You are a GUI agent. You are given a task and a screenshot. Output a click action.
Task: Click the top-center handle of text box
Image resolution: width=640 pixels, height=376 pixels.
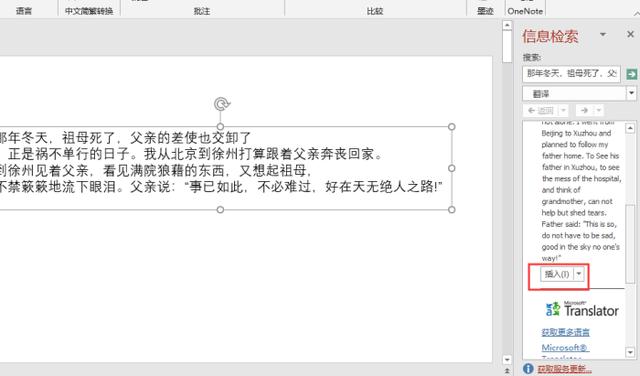[220, 127]
